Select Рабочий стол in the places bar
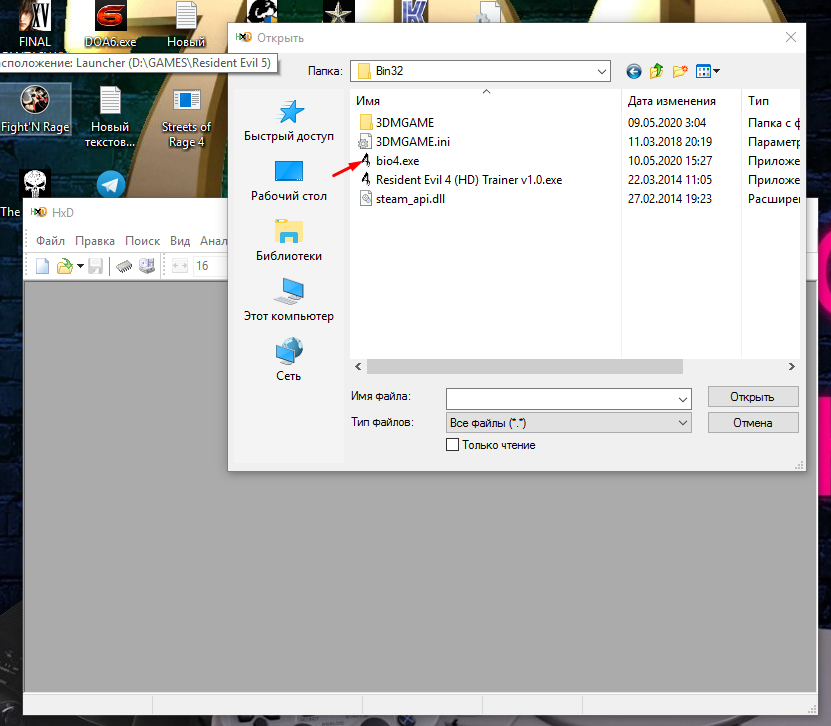831x726 pixels. click(x=289, y=181)
